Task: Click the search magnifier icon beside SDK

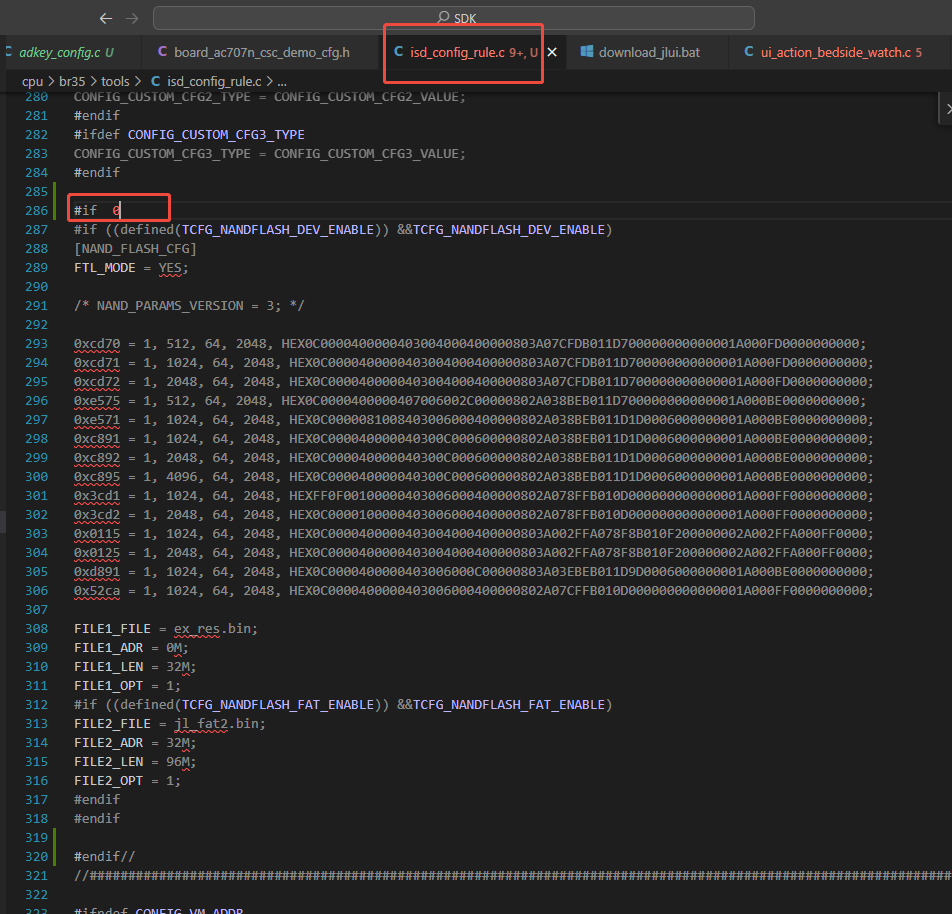Action: pyautogui.click(x=444, y=17)
